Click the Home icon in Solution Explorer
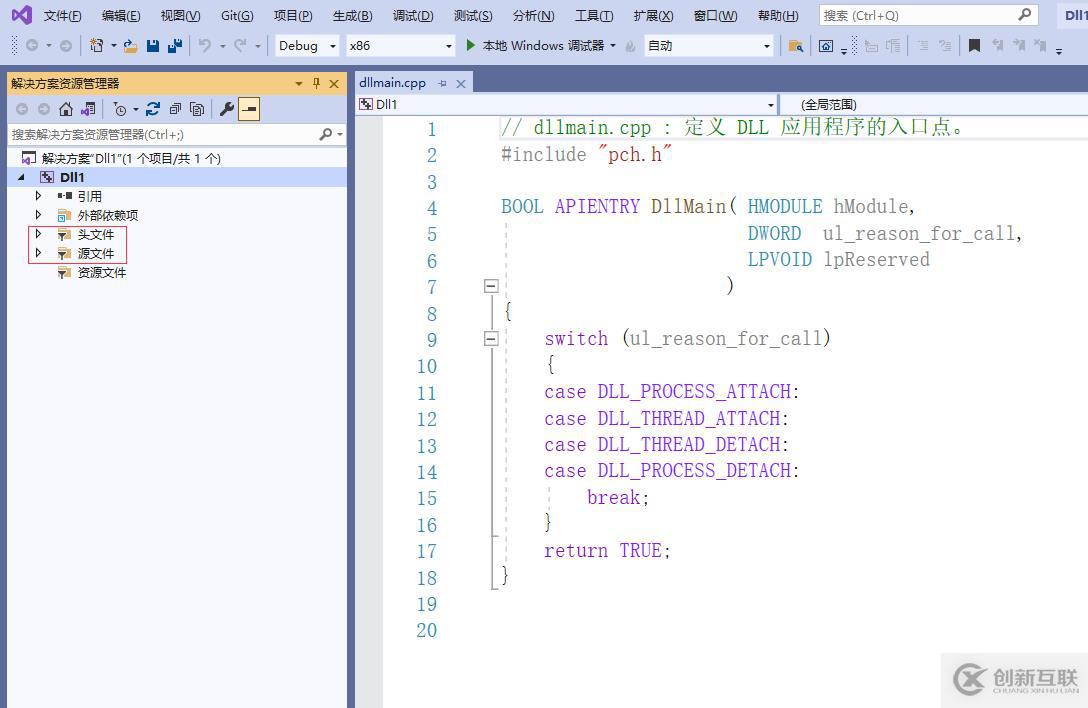Image resolution: width=1088 pixels, height=708 pixels. tap(66, 109)
